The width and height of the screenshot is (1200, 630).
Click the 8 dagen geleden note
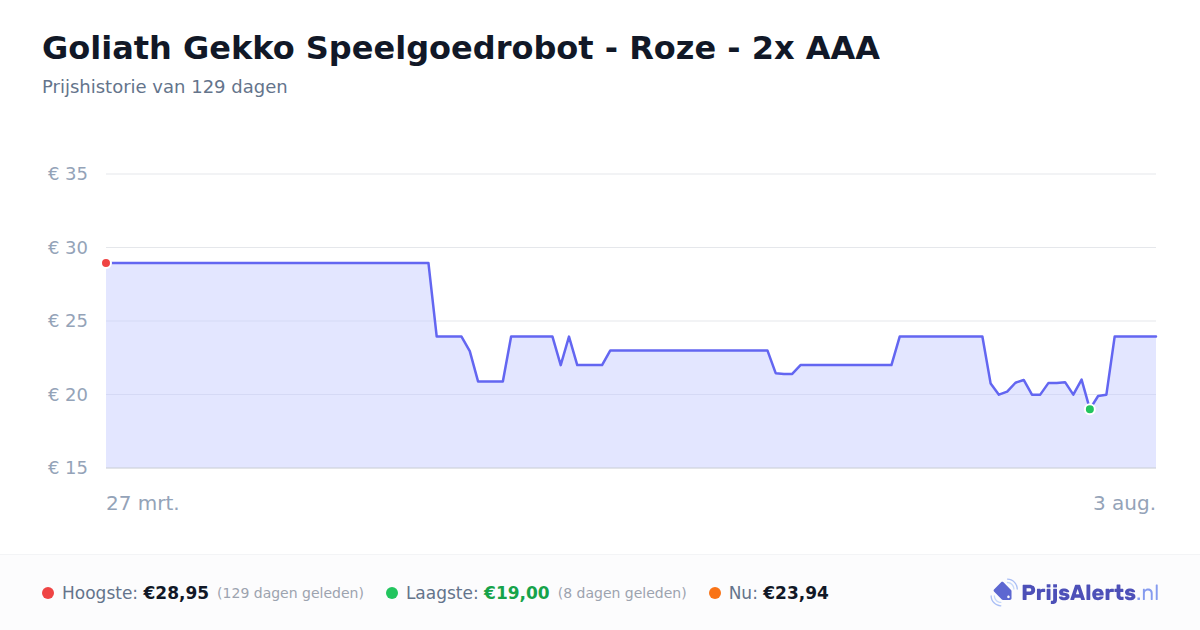point(622,593)
